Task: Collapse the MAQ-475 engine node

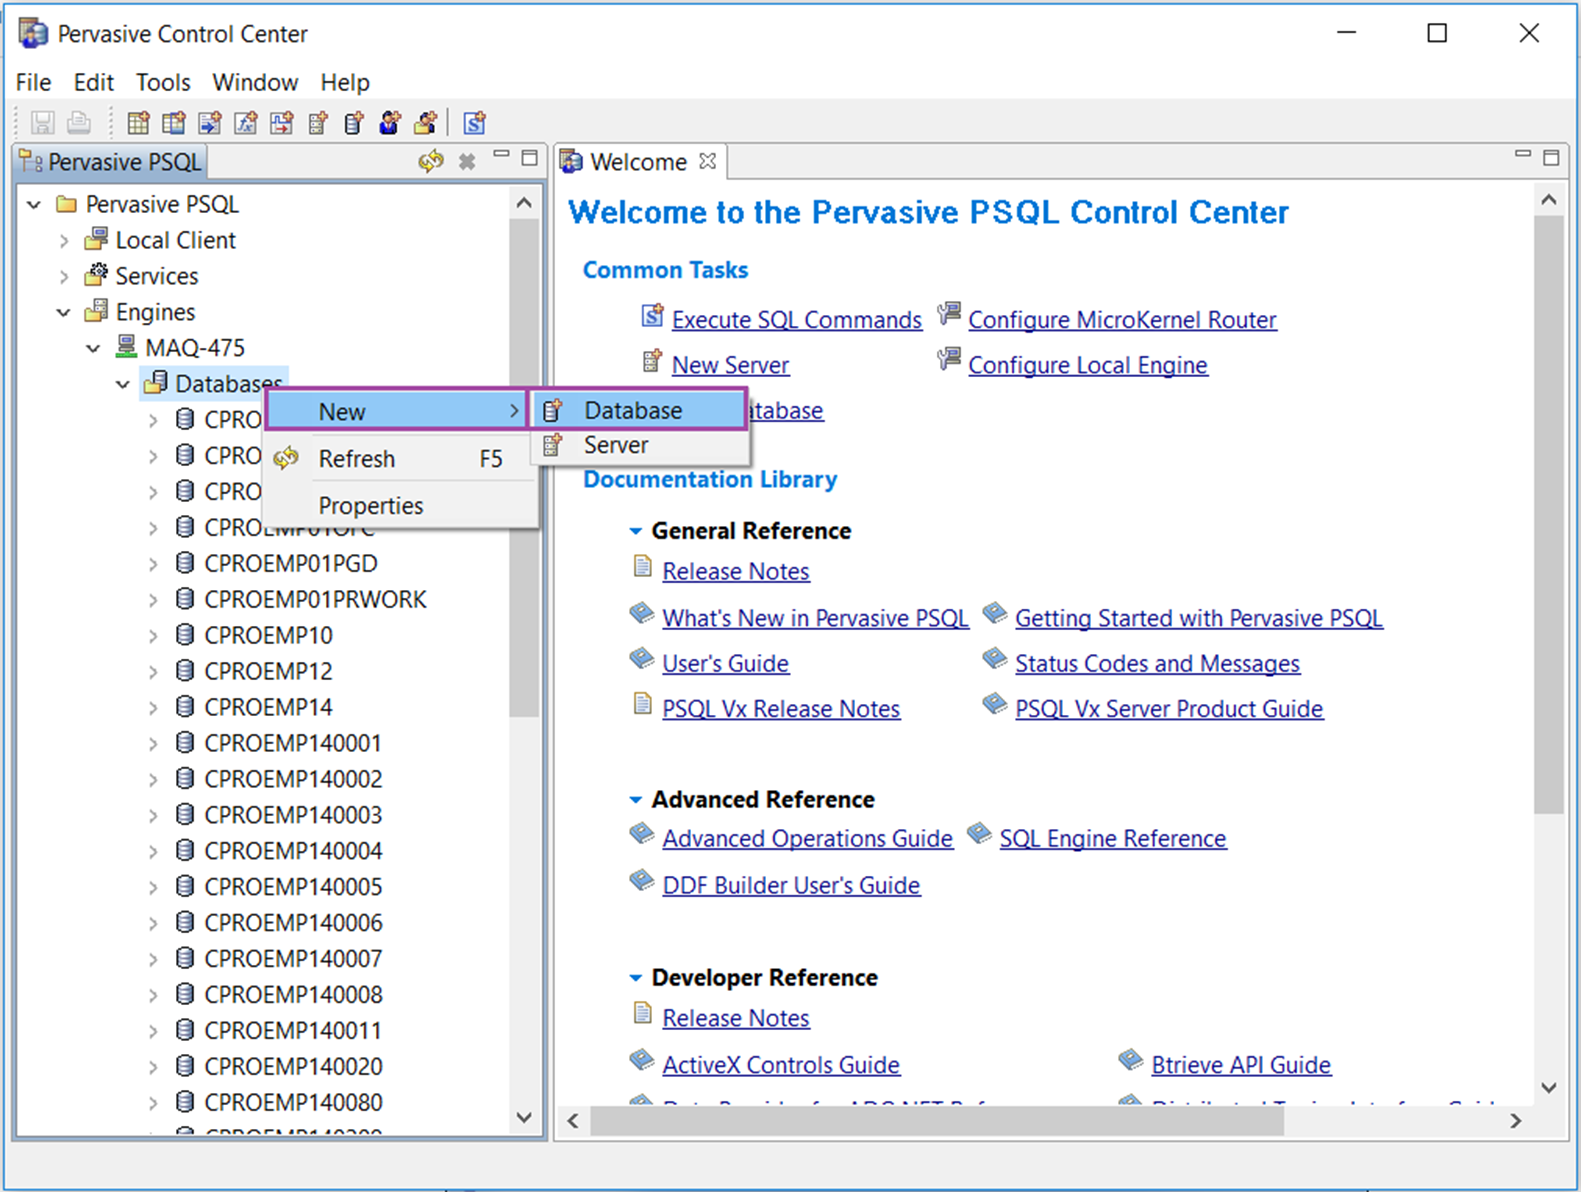Action: [x=93, y=349]
